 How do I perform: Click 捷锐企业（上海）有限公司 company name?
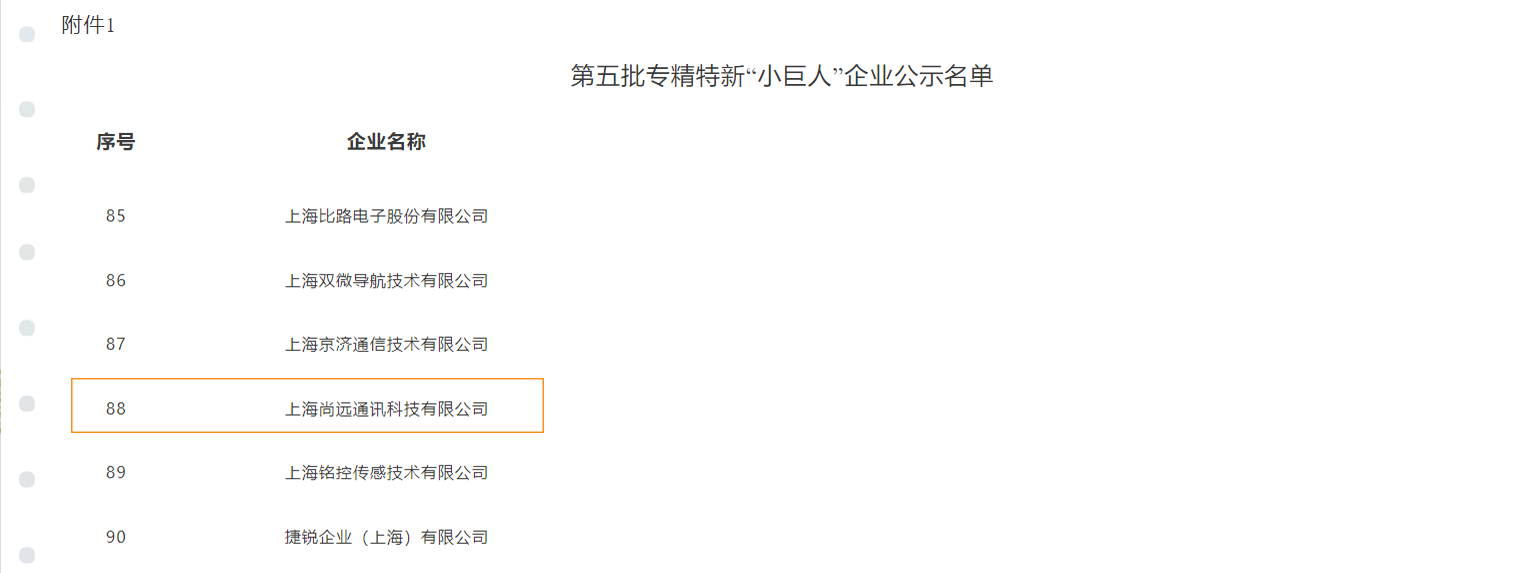click(387, 538)
